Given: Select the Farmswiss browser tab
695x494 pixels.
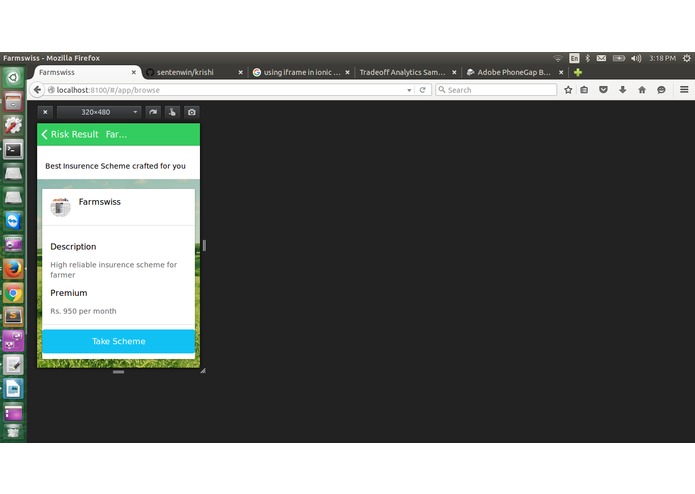Looking at the screenshot, I should [86, 72].
